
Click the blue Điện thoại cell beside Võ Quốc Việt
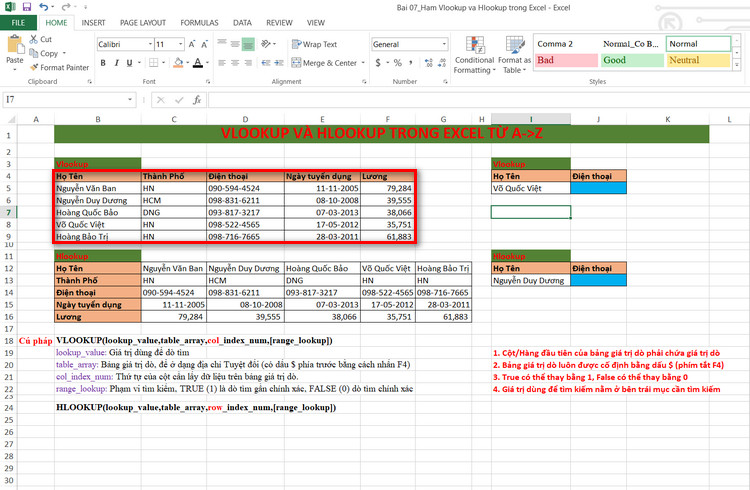[598, 188]
